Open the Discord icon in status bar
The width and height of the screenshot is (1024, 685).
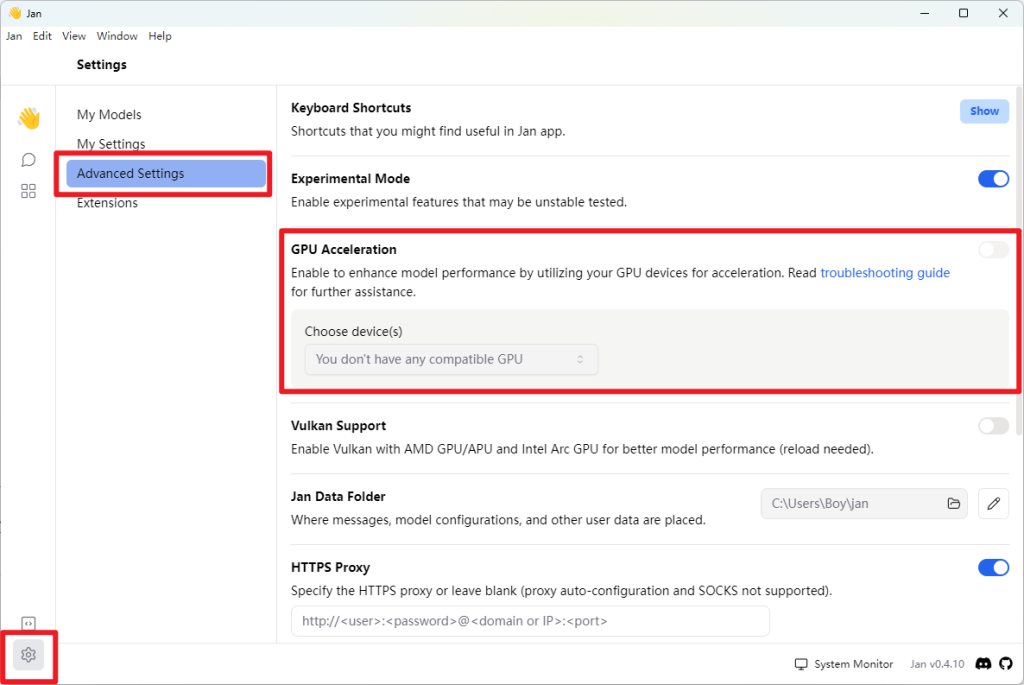tap(983, 664)
